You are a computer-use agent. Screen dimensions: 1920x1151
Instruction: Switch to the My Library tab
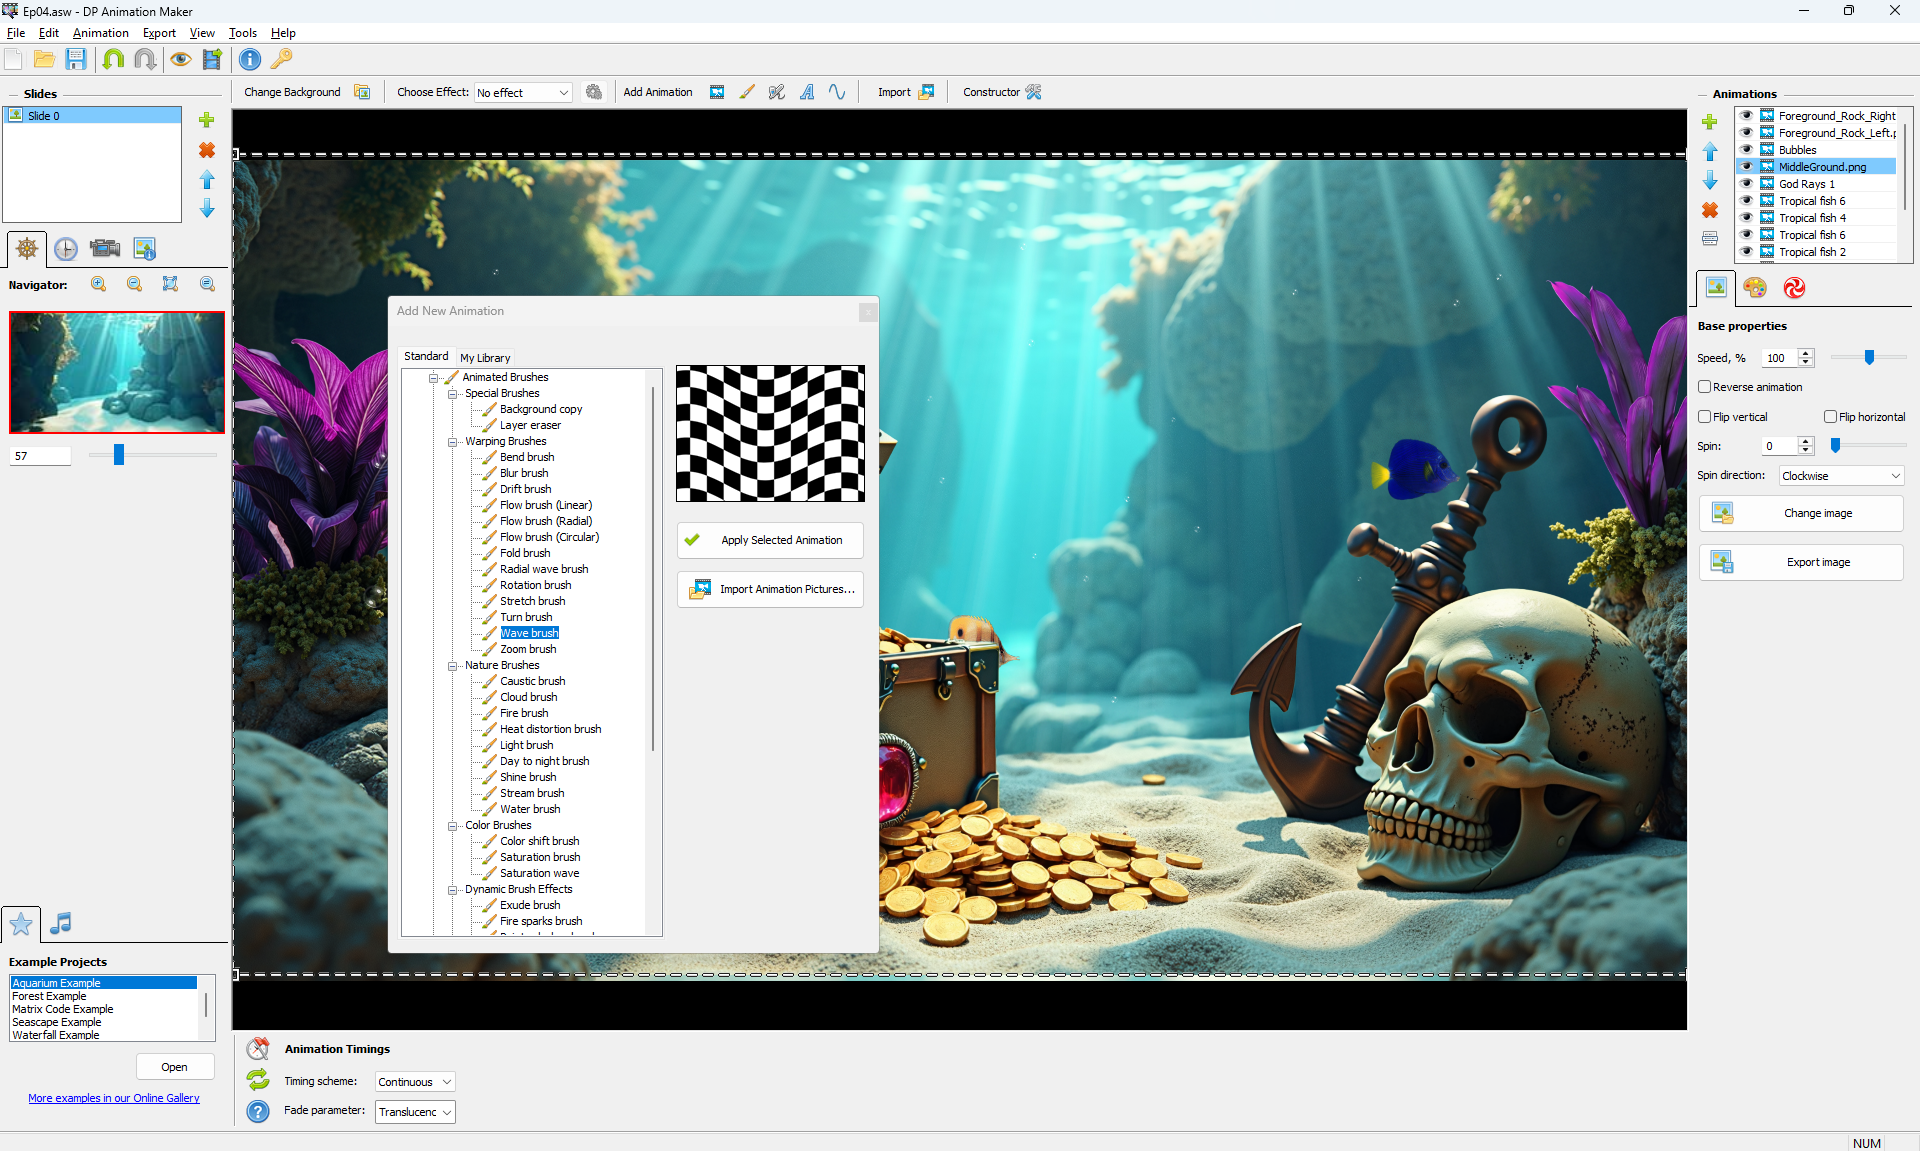(485, 357)
